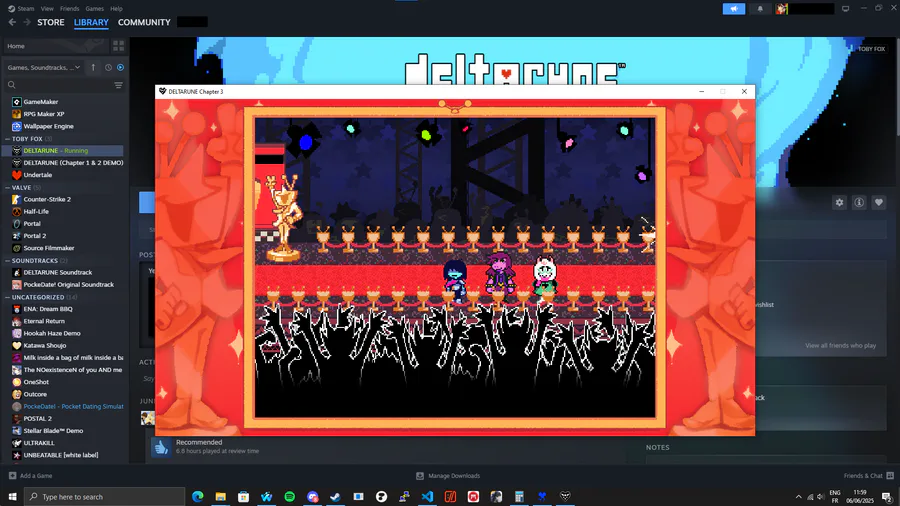The height and width of the screenshot is (506, 900).
Task: Toggle ready-to-play filter icon
Action: click(120, 67)
